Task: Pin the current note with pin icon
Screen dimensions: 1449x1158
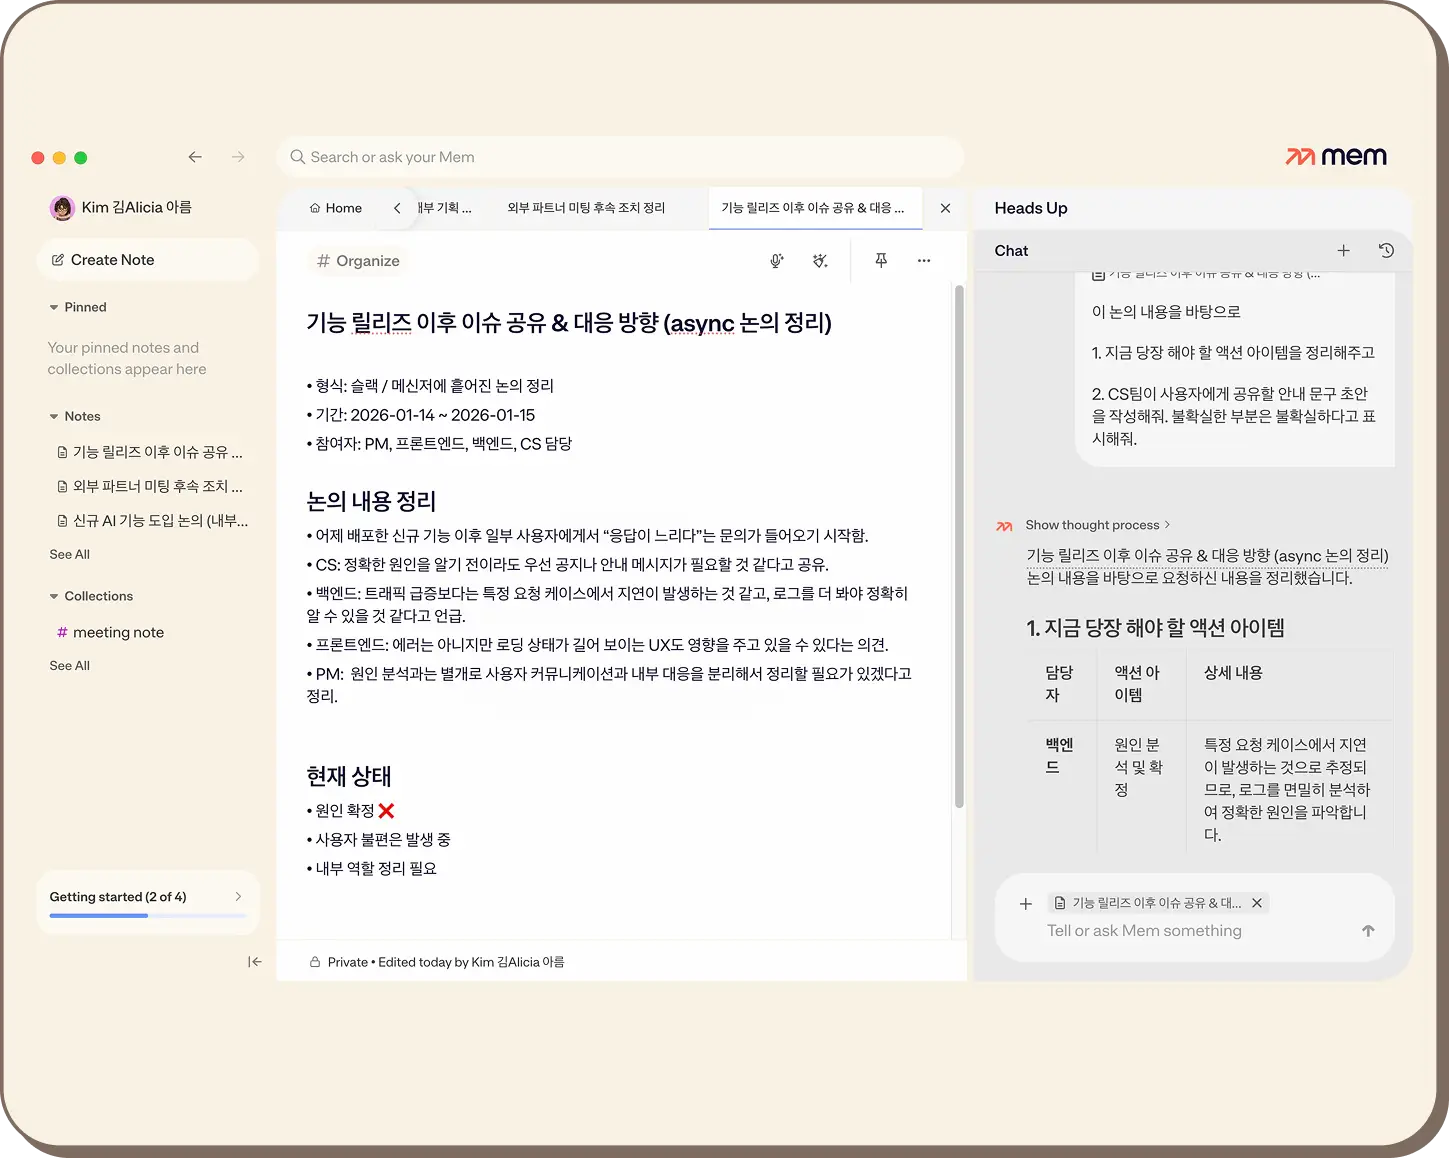Action: pyautogui.click(x=881, y=260)
